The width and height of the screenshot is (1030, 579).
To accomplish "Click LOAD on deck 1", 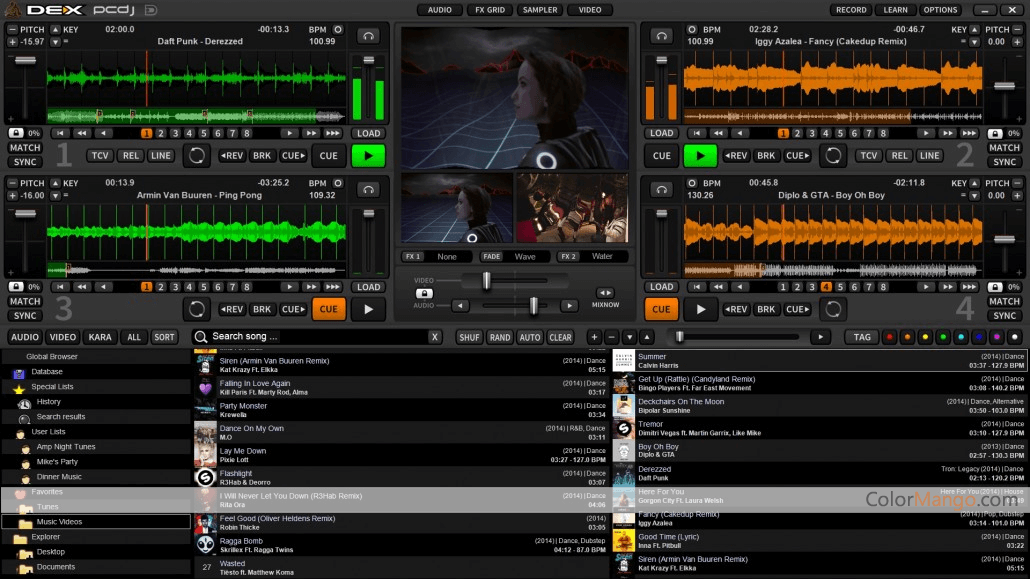I will [368, 133].
